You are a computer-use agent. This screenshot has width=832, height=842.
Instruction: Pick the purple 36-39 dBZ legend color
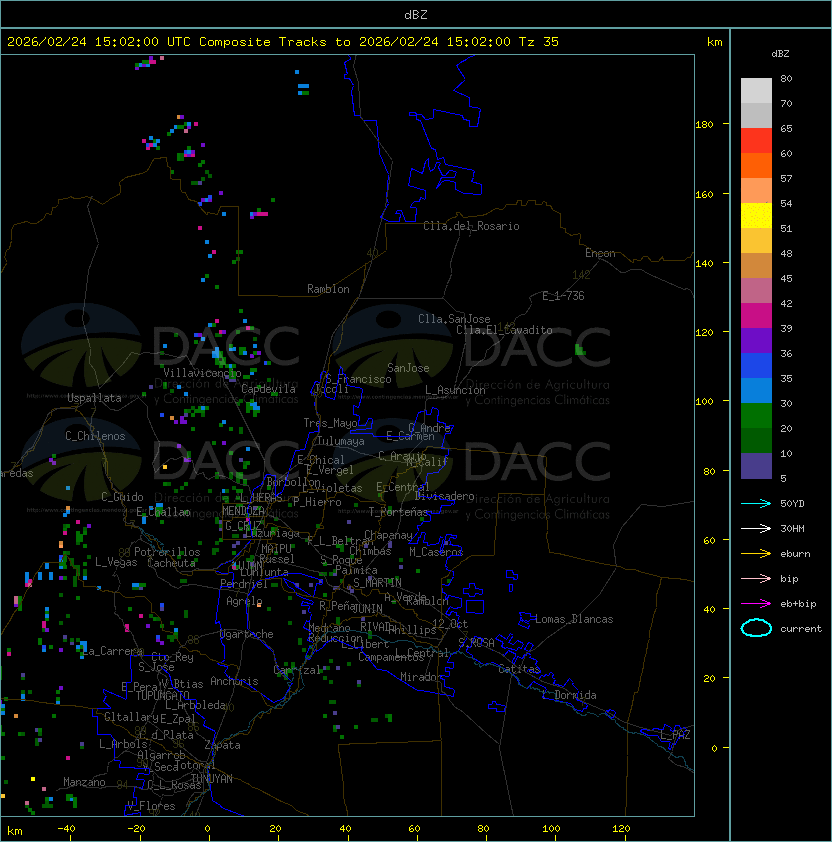point(756,341)
